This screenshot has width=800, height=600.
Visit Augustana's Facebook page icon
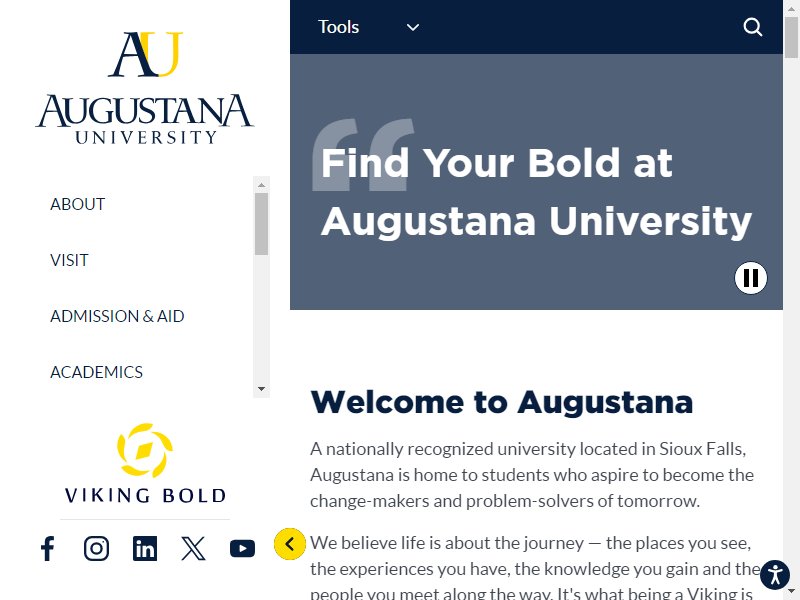coord(47,548)
